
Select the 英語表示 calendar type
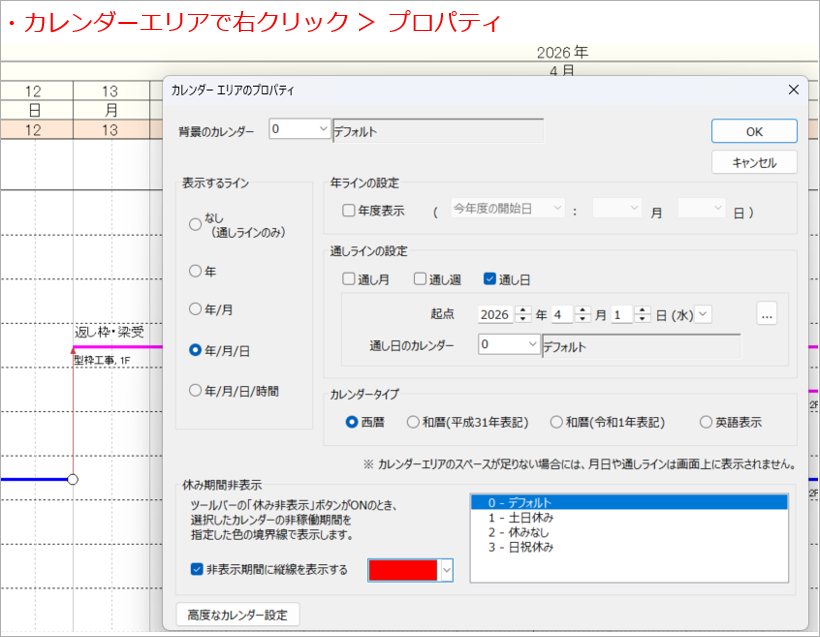(707, 422)
